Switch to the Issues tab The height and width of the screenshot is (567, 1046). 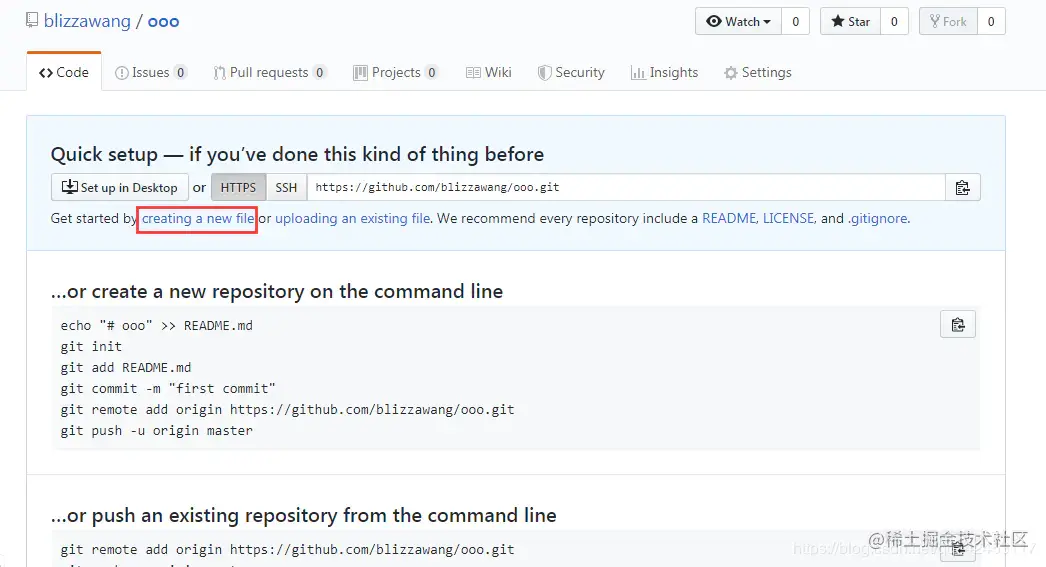click(151, 72)
